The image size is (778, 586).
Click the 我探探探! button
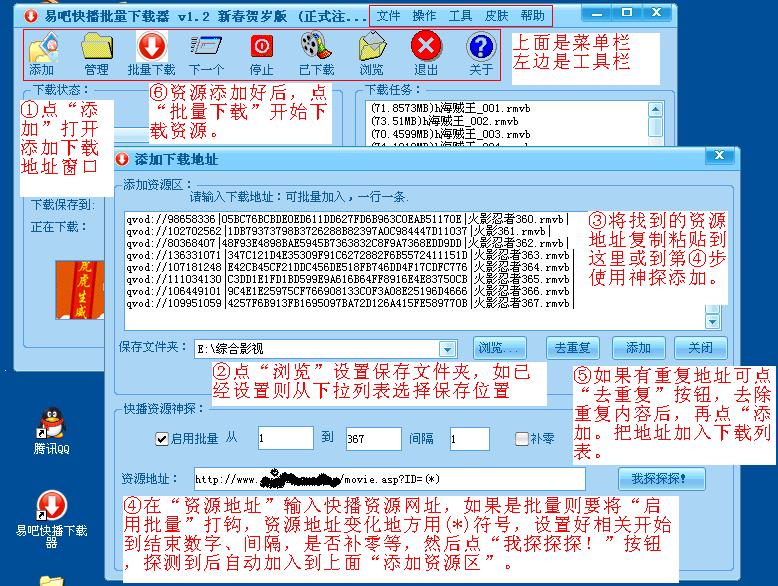pyautogui.click(x=661, y=479)
